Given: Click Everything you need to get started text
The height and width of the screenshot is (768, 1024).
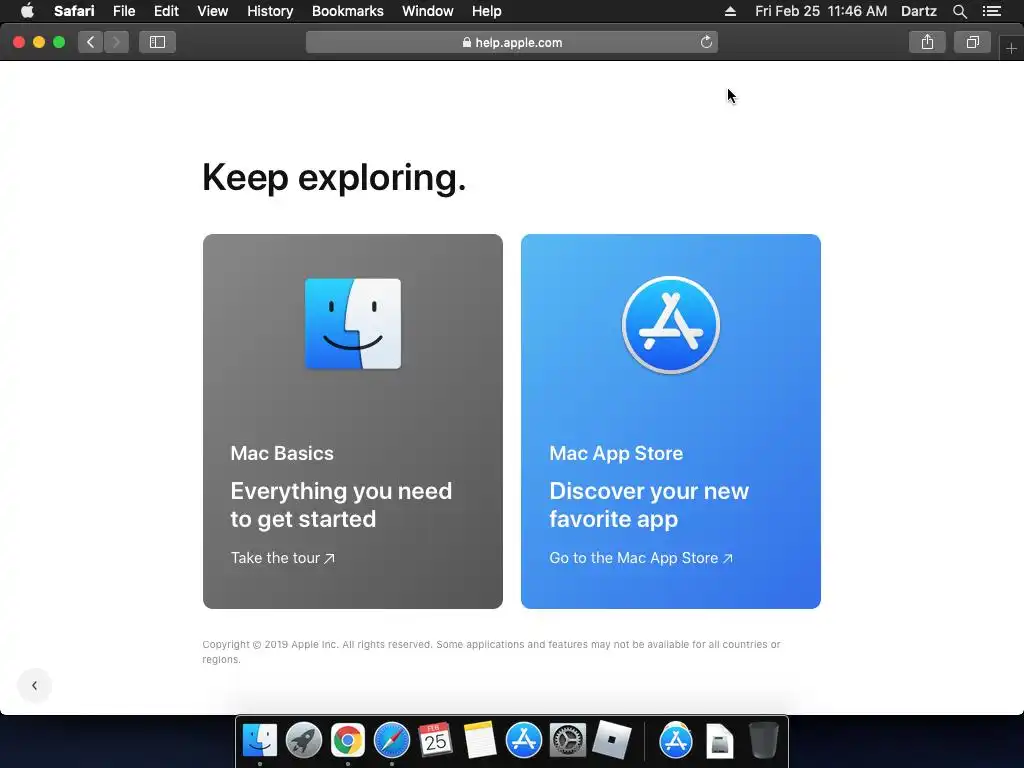Looking at the screenshot, I should (341, 505).
